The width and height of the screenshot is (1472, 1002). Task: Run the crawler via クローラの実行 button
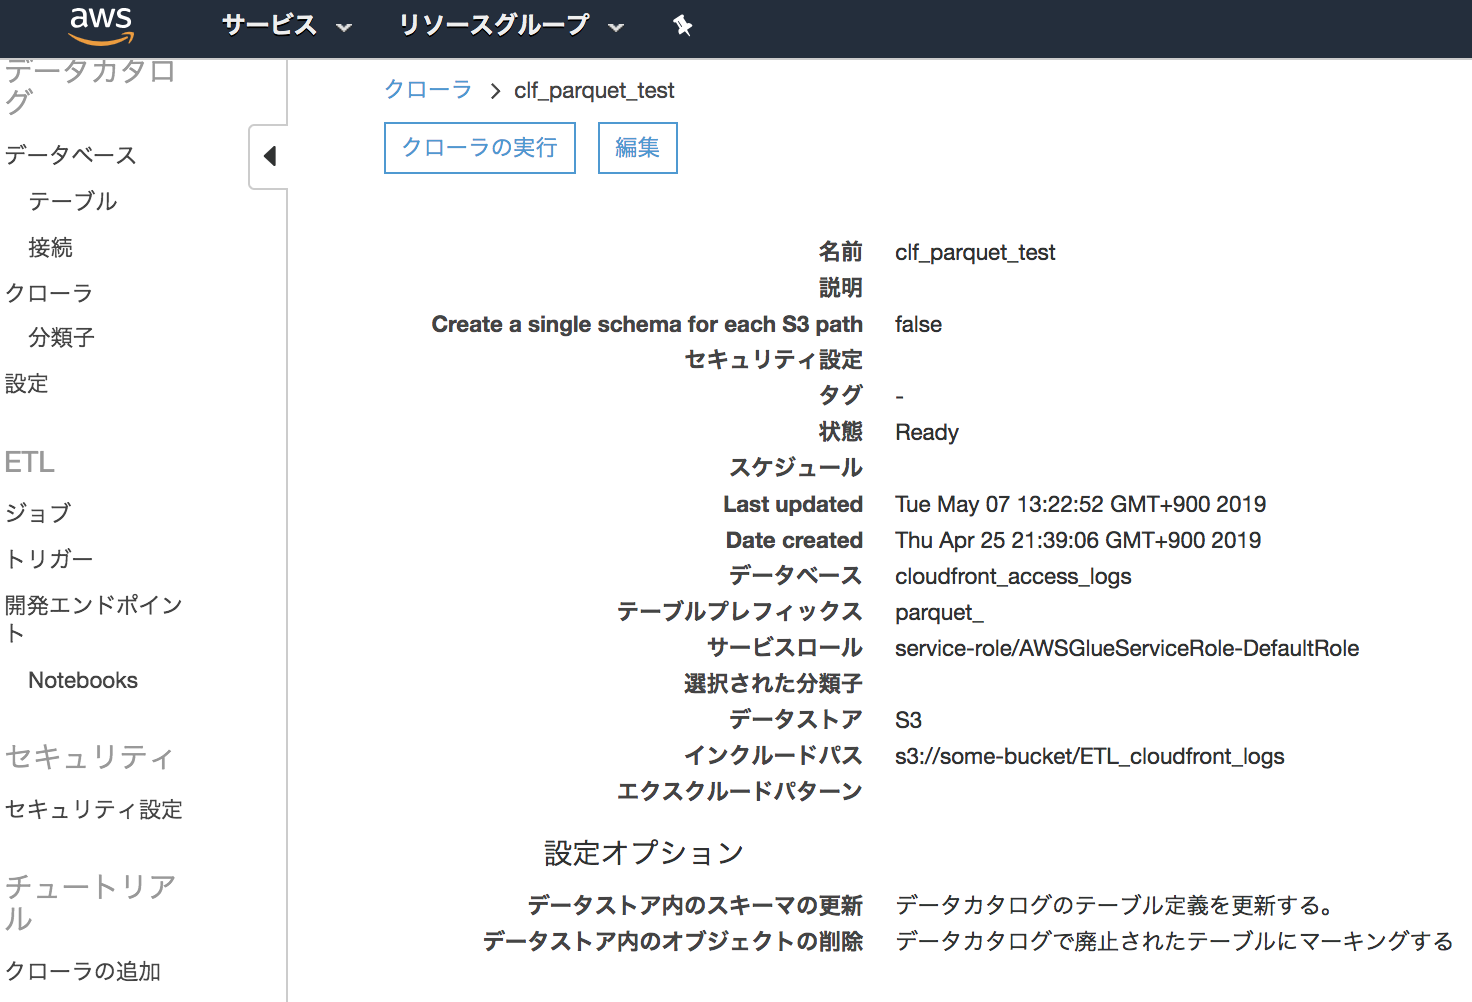(x=479, y=147)
